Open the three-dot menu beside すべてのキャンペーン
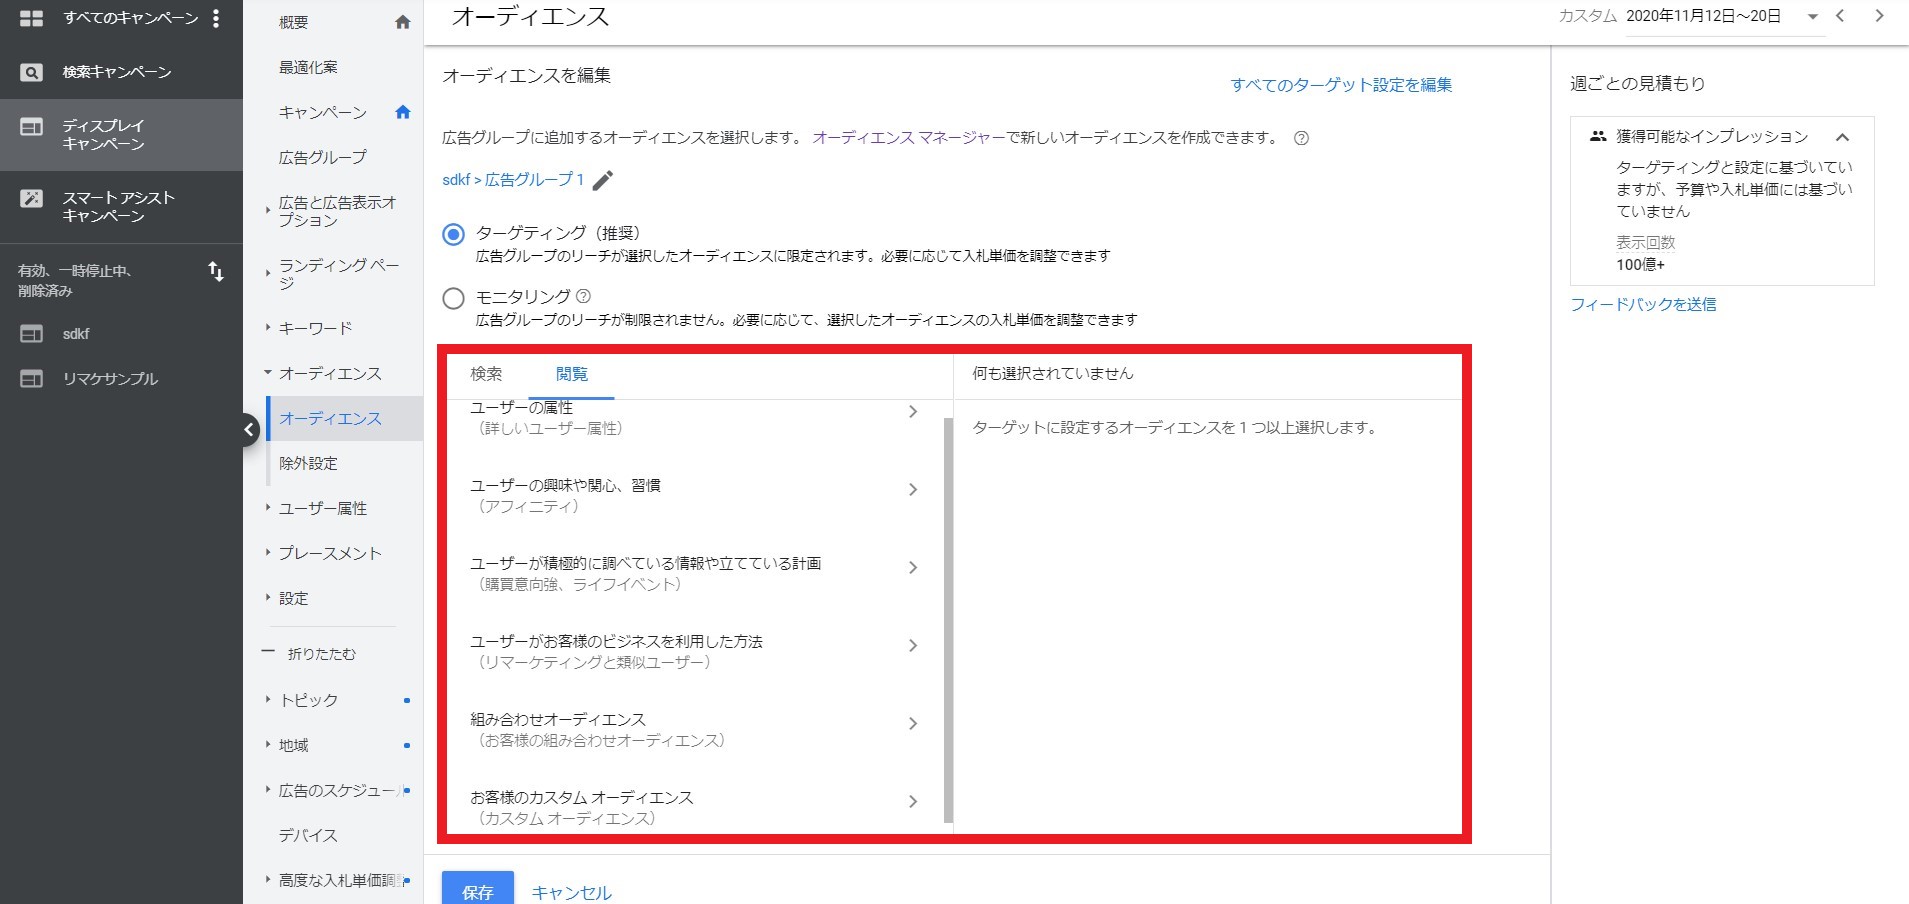This screenshot has width=1909, height=904. 216,18
